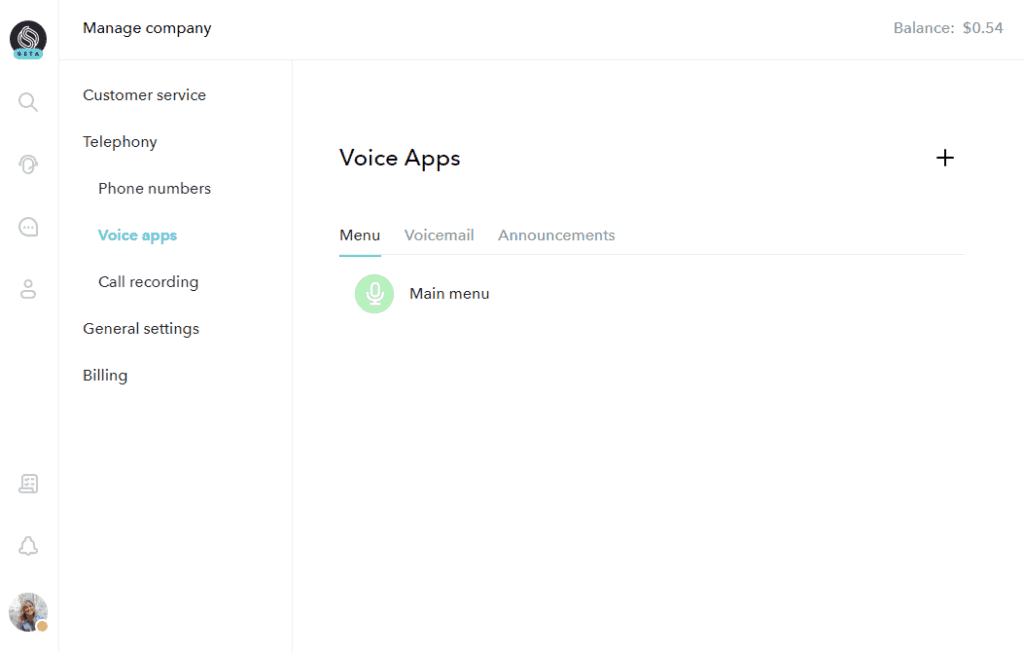Open notifications via the bell icon
The height and width of the screenshot is (653, 1024).
click(x=27, y=546)
